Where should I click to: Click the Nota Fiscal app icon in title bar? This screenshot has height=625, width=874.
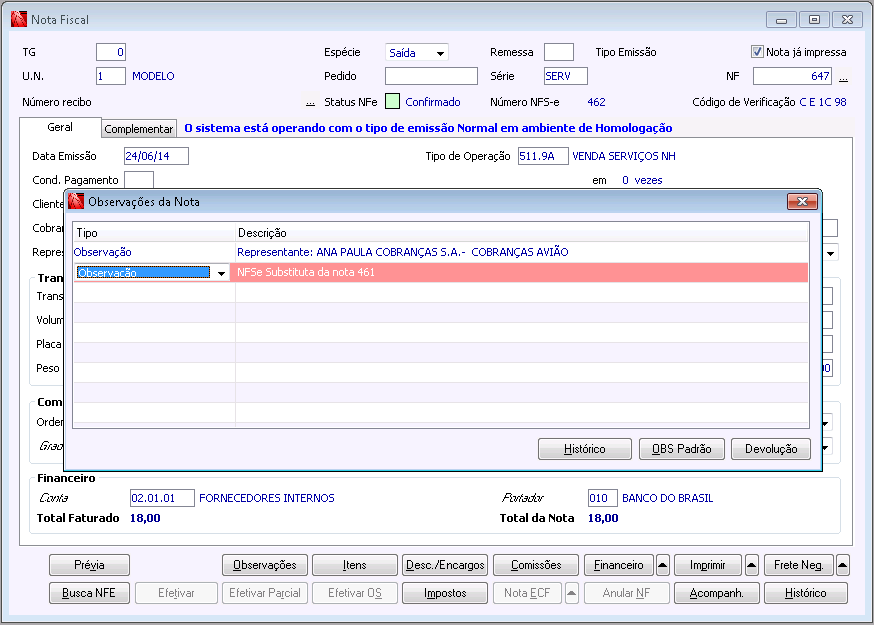[17, 19]
